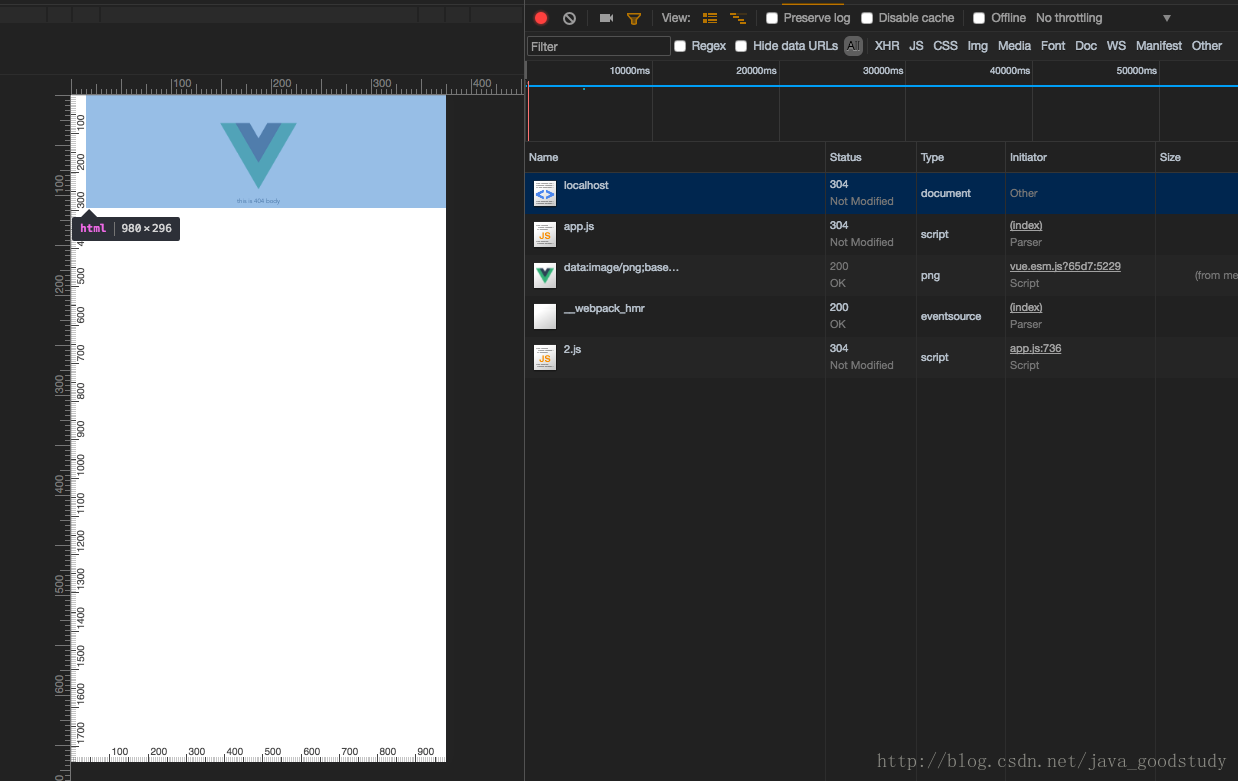Click the blank icon beside __webpack_hmr
Screen dimensions: 1238x781
pos(545,316)
